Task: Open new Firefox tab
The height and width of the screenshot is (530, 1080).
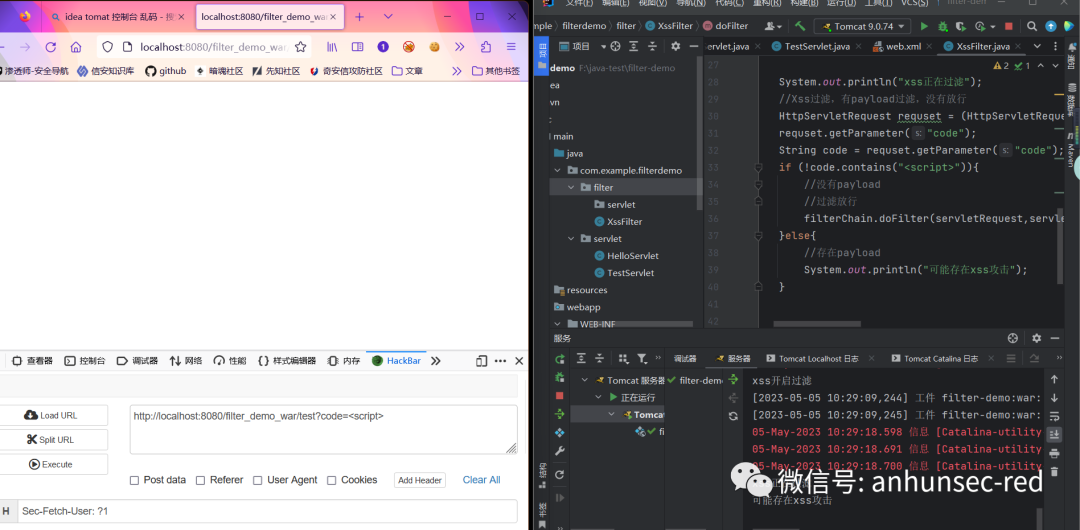Action: 359,17
